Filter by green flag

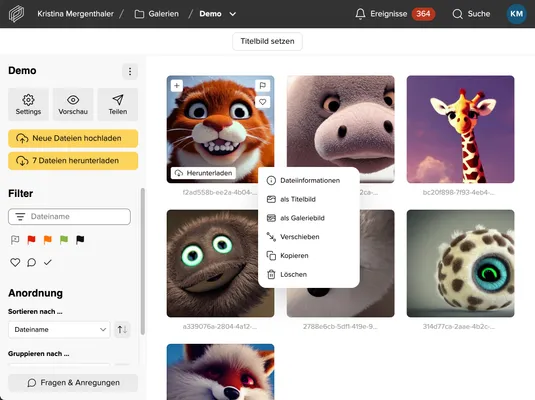[64, 240]
